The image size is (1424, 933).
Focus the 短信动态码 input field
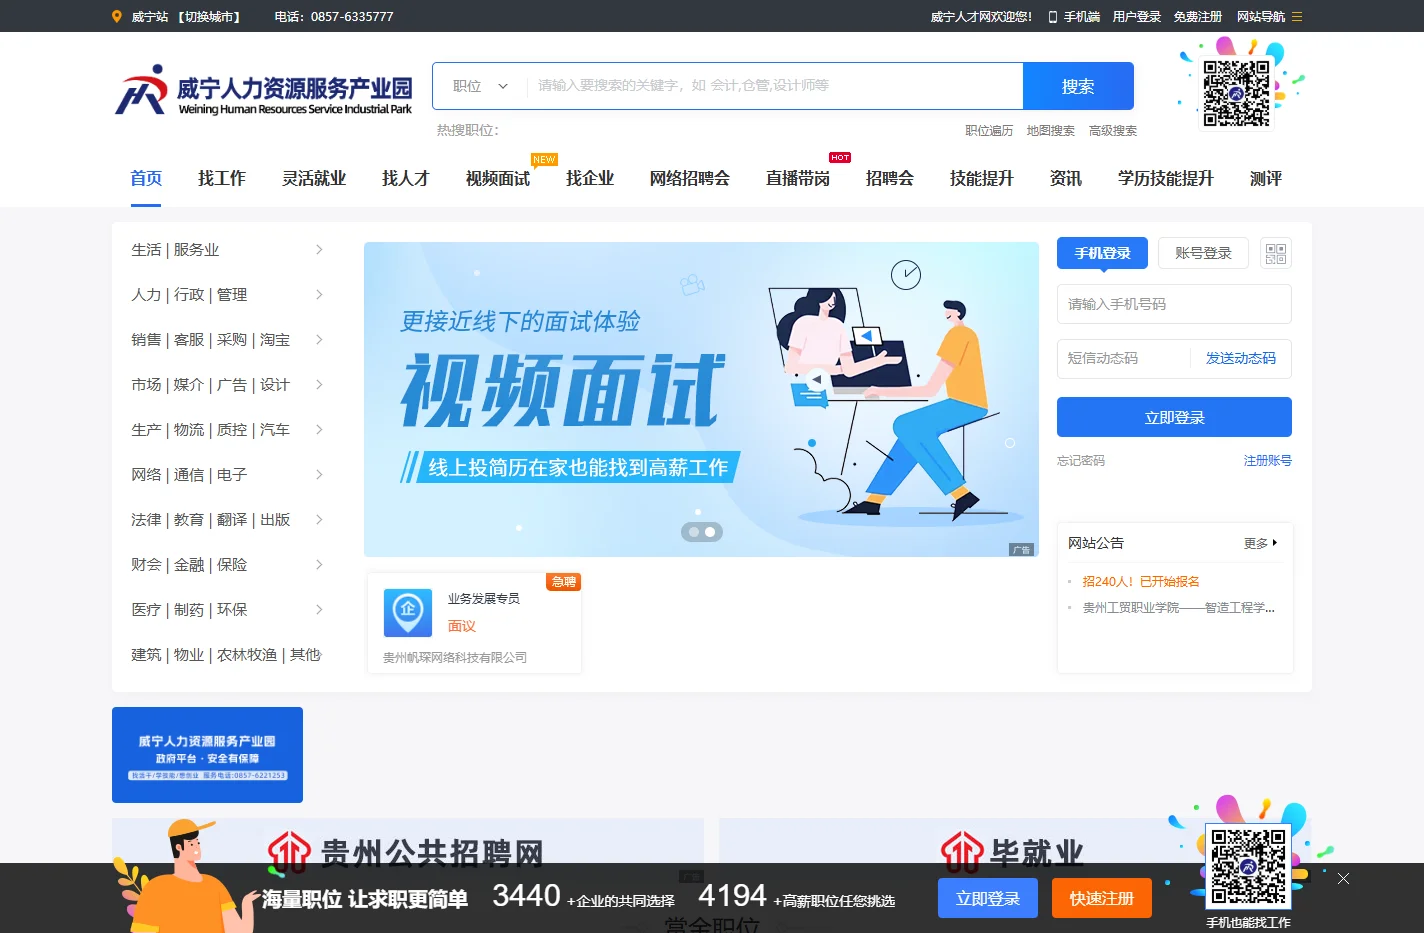pyautogui.click(x=1122, y=358)
